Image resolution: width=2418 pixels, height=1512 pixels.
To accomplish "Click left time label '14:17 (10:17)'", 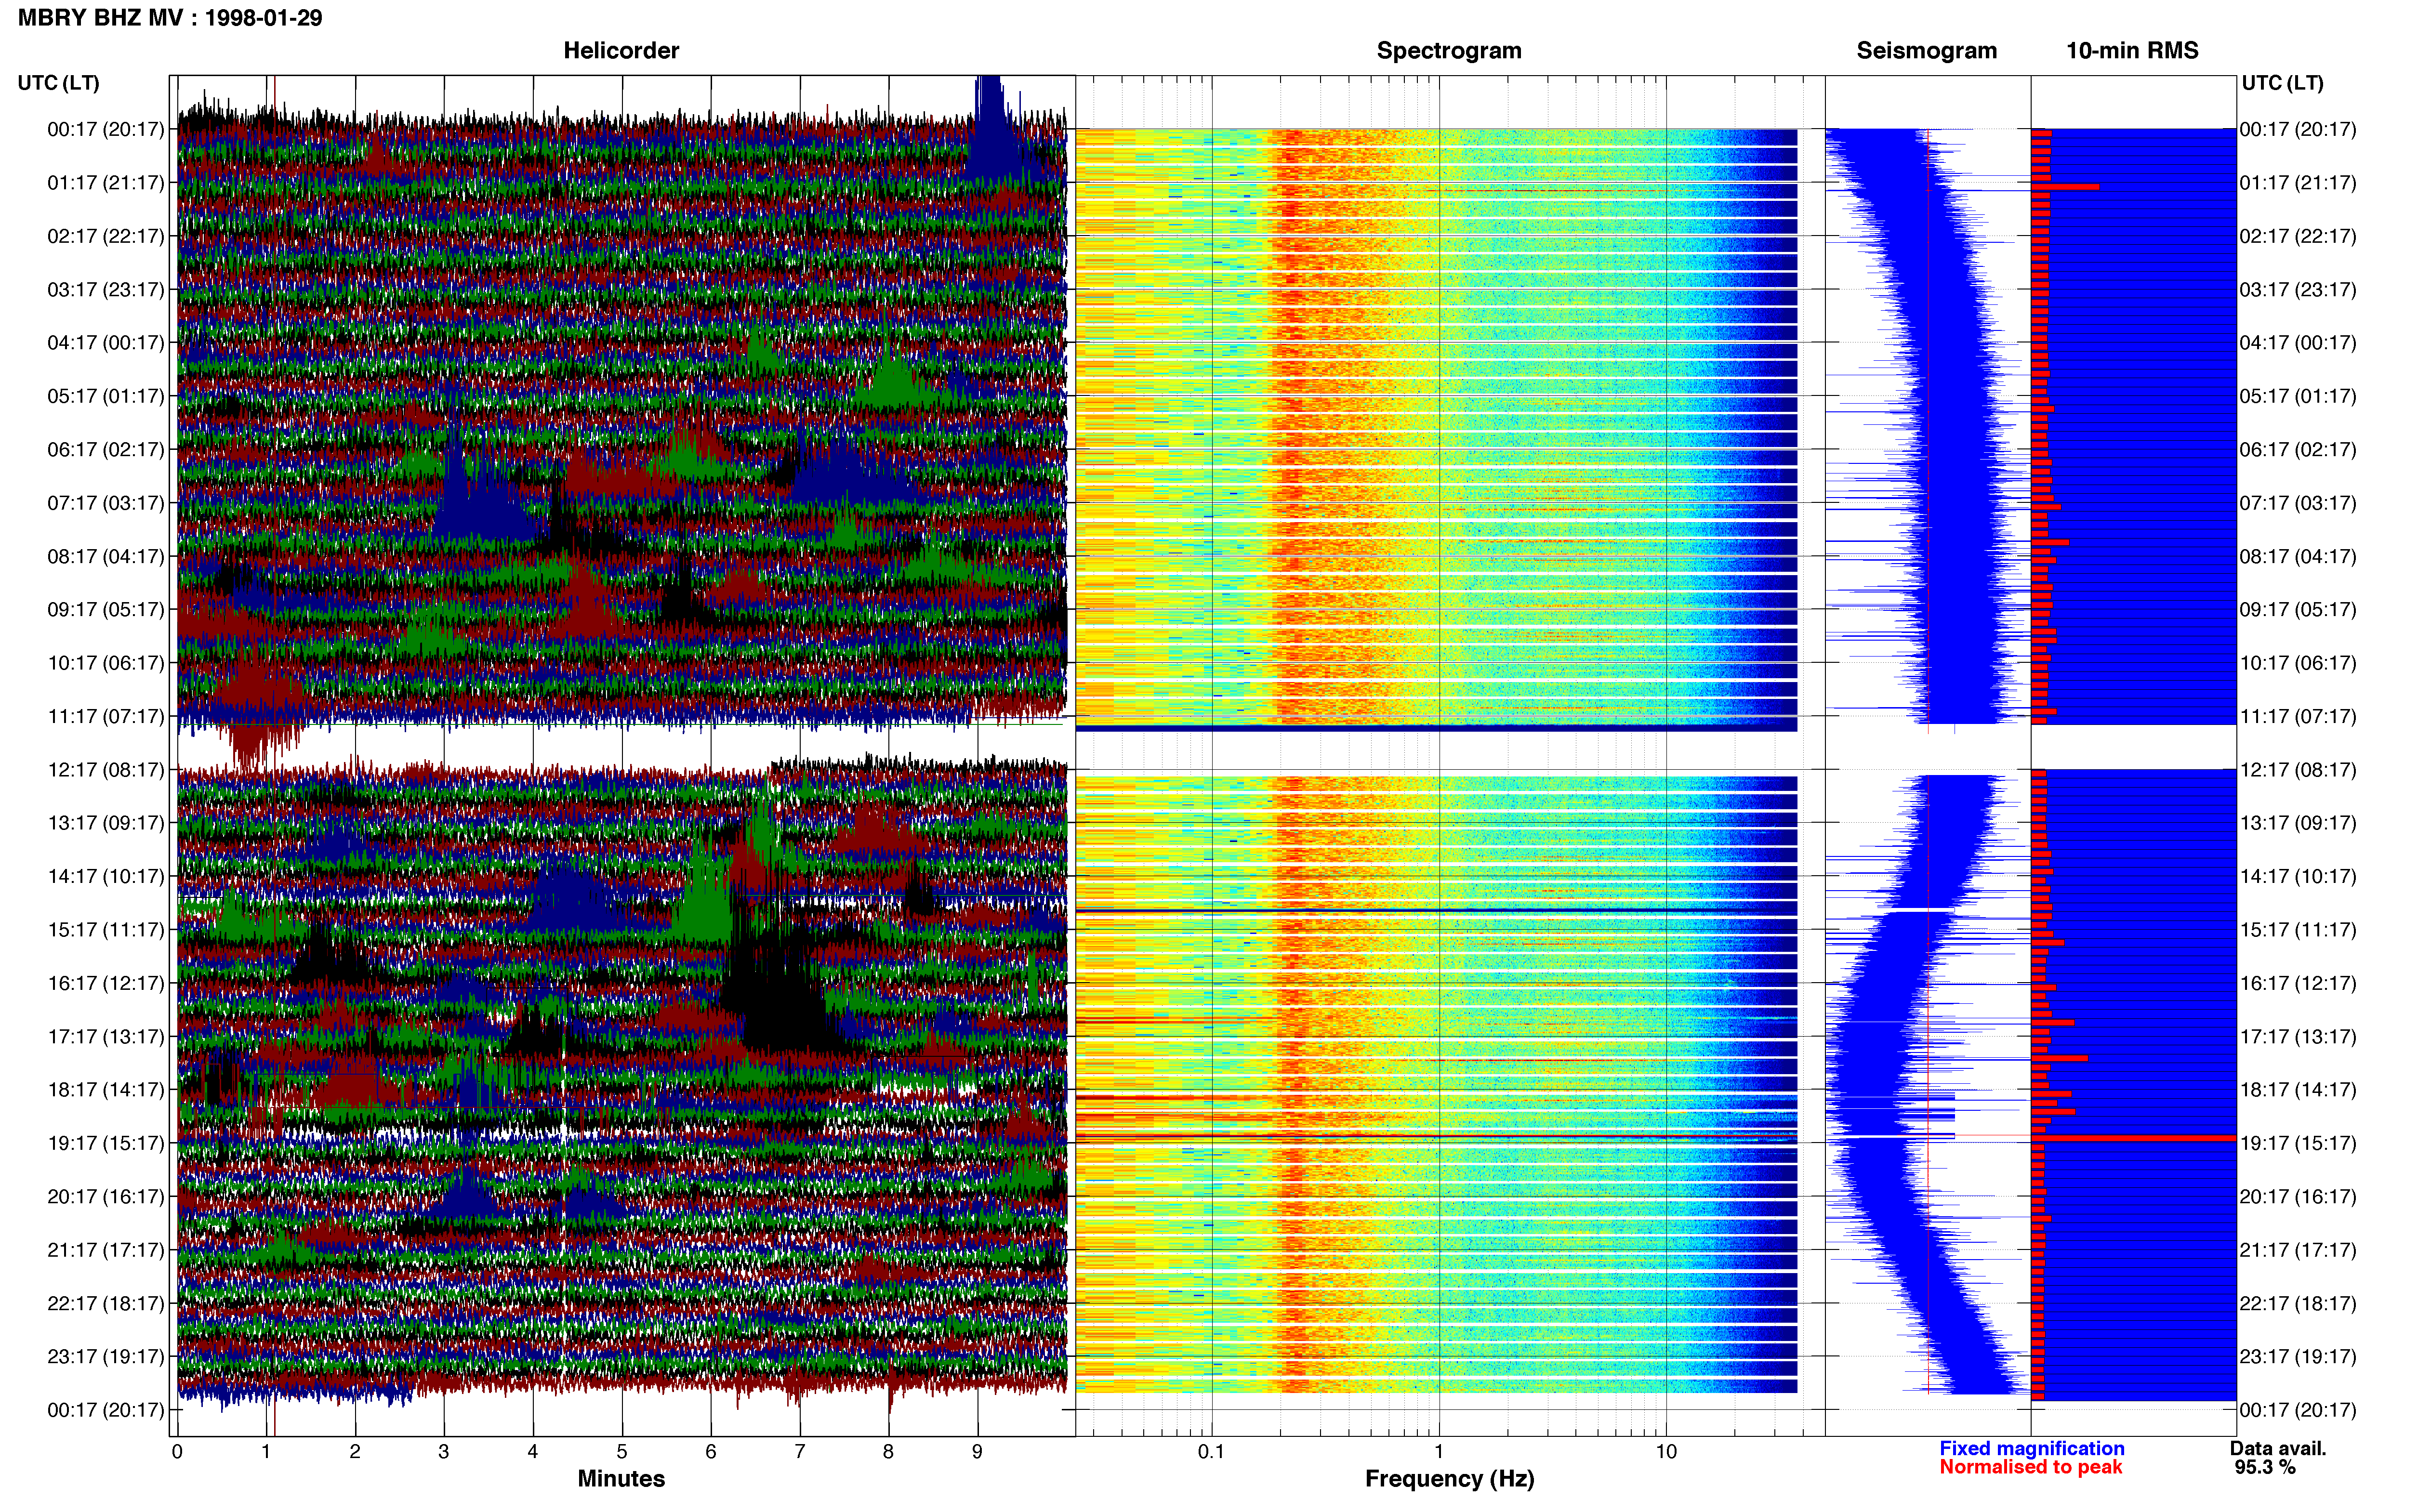I will point(106,876).
